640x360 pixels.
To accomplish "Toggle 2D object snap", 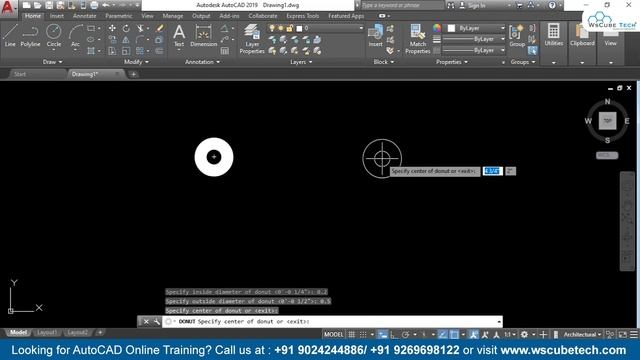I will [454, 335].
